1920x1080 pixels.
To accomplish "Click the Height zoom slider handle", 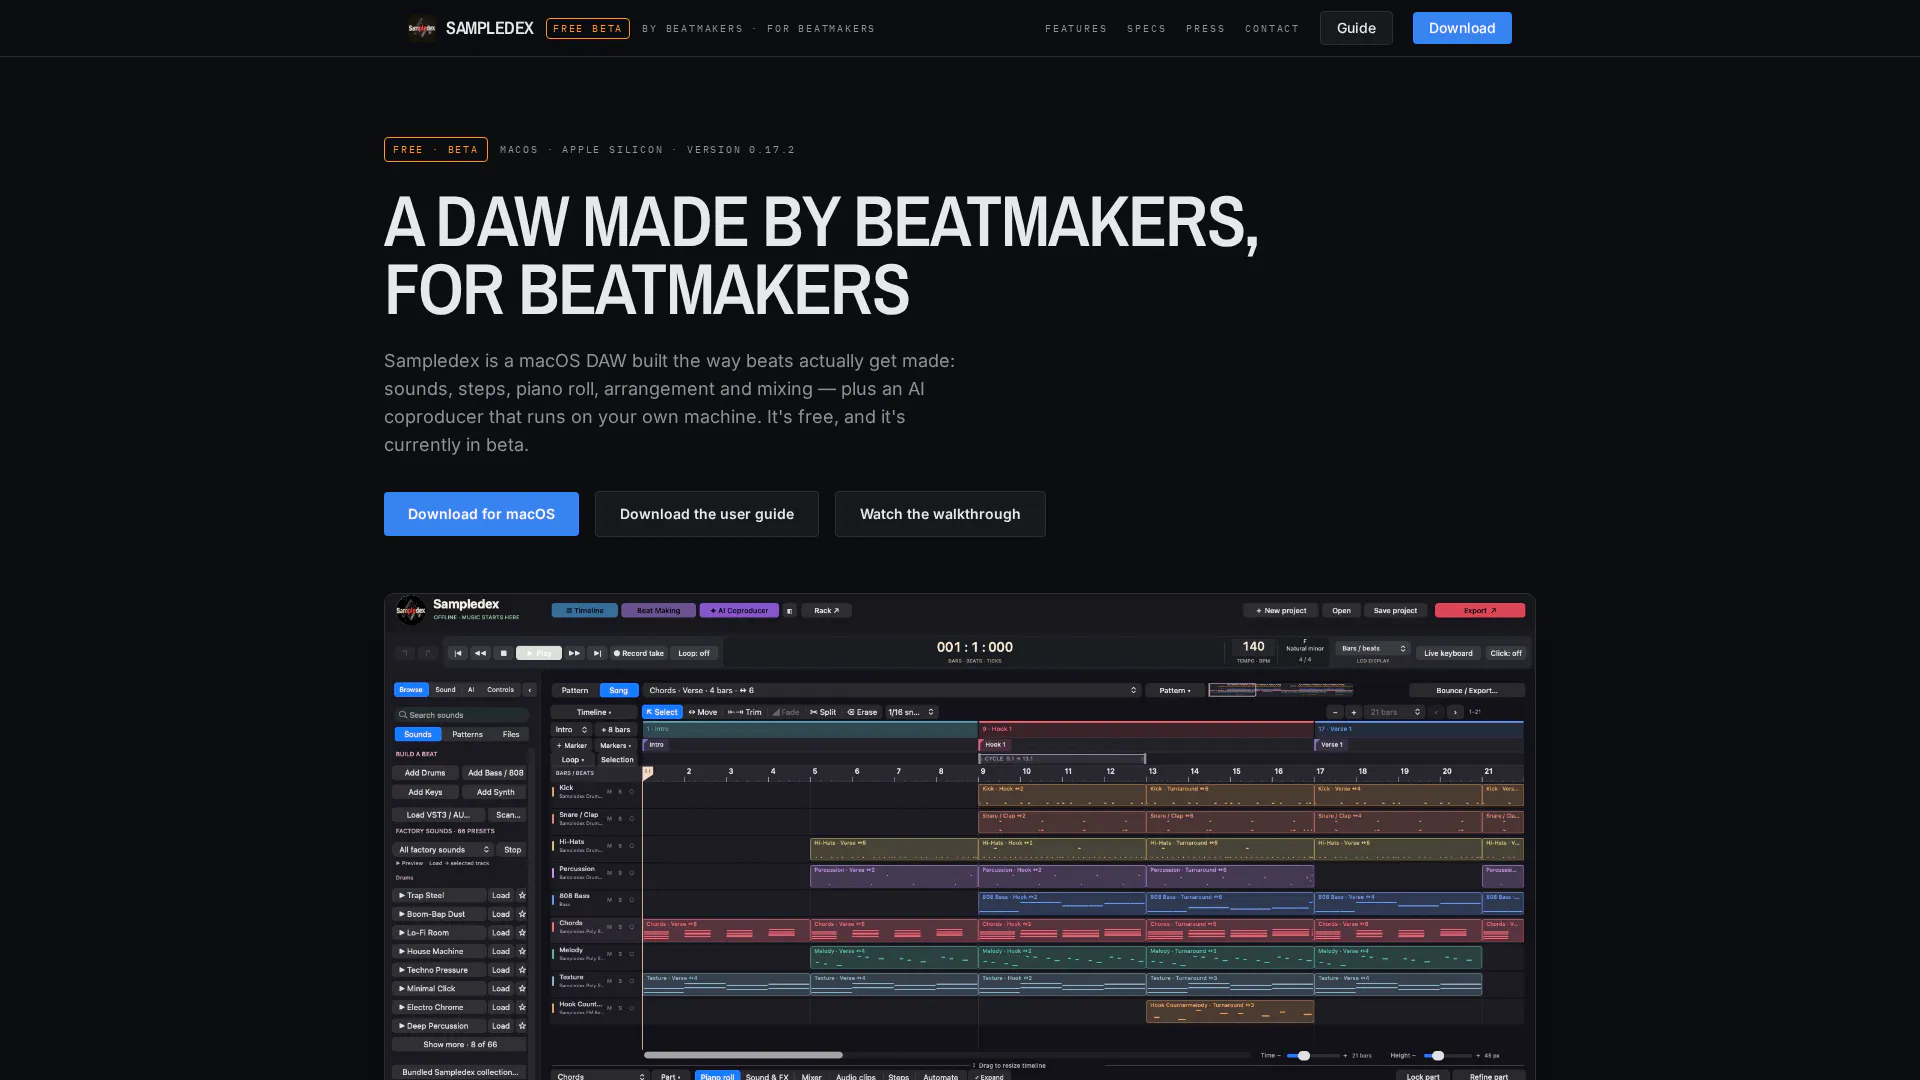I will (1438, 1055).
